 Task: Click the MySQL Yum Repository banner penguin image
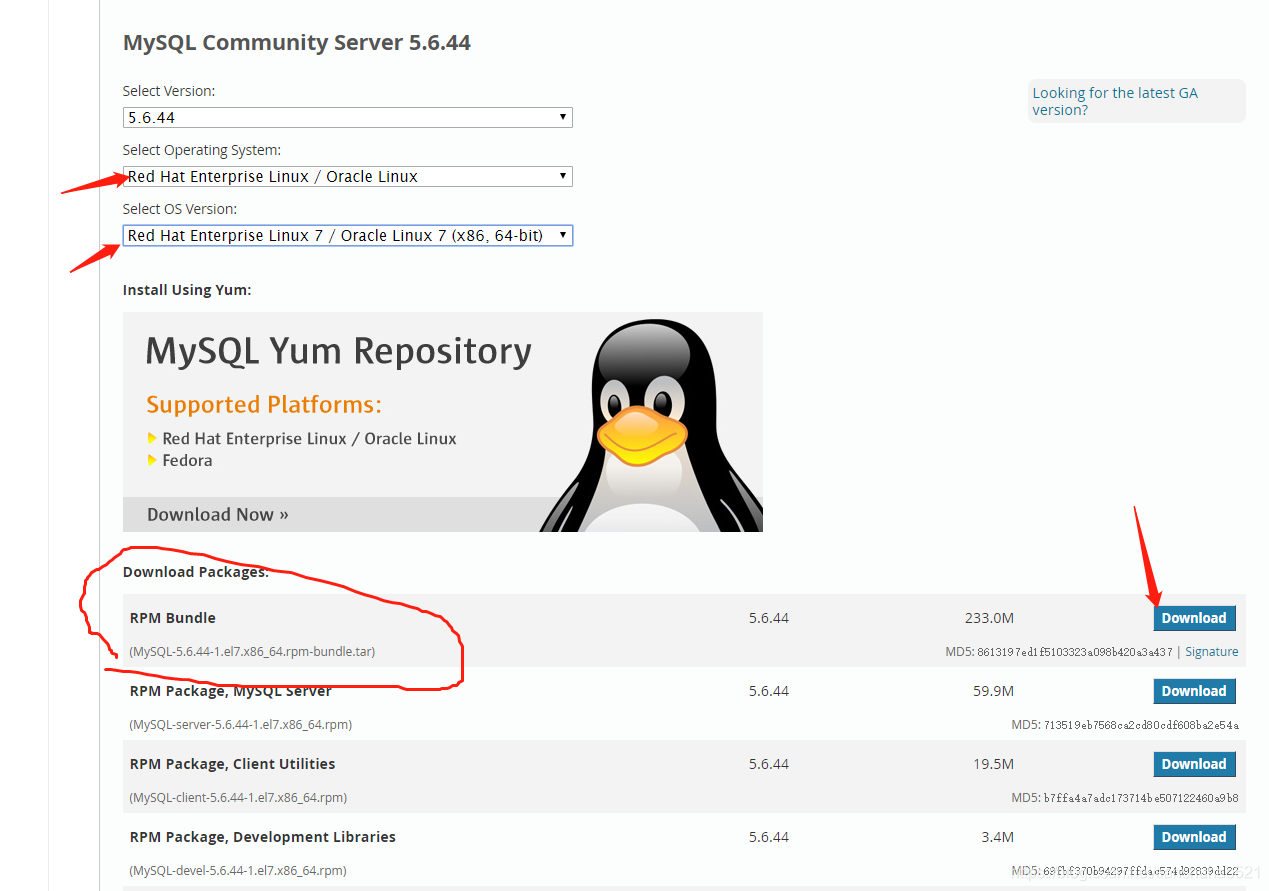[x=651, y=425]
